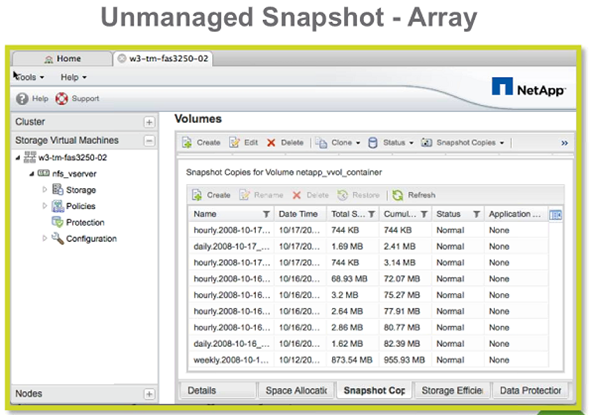The height and width of the screenshot is (415, 590).
Task: Expand the Configuration tree node
Action: point(44,238)
